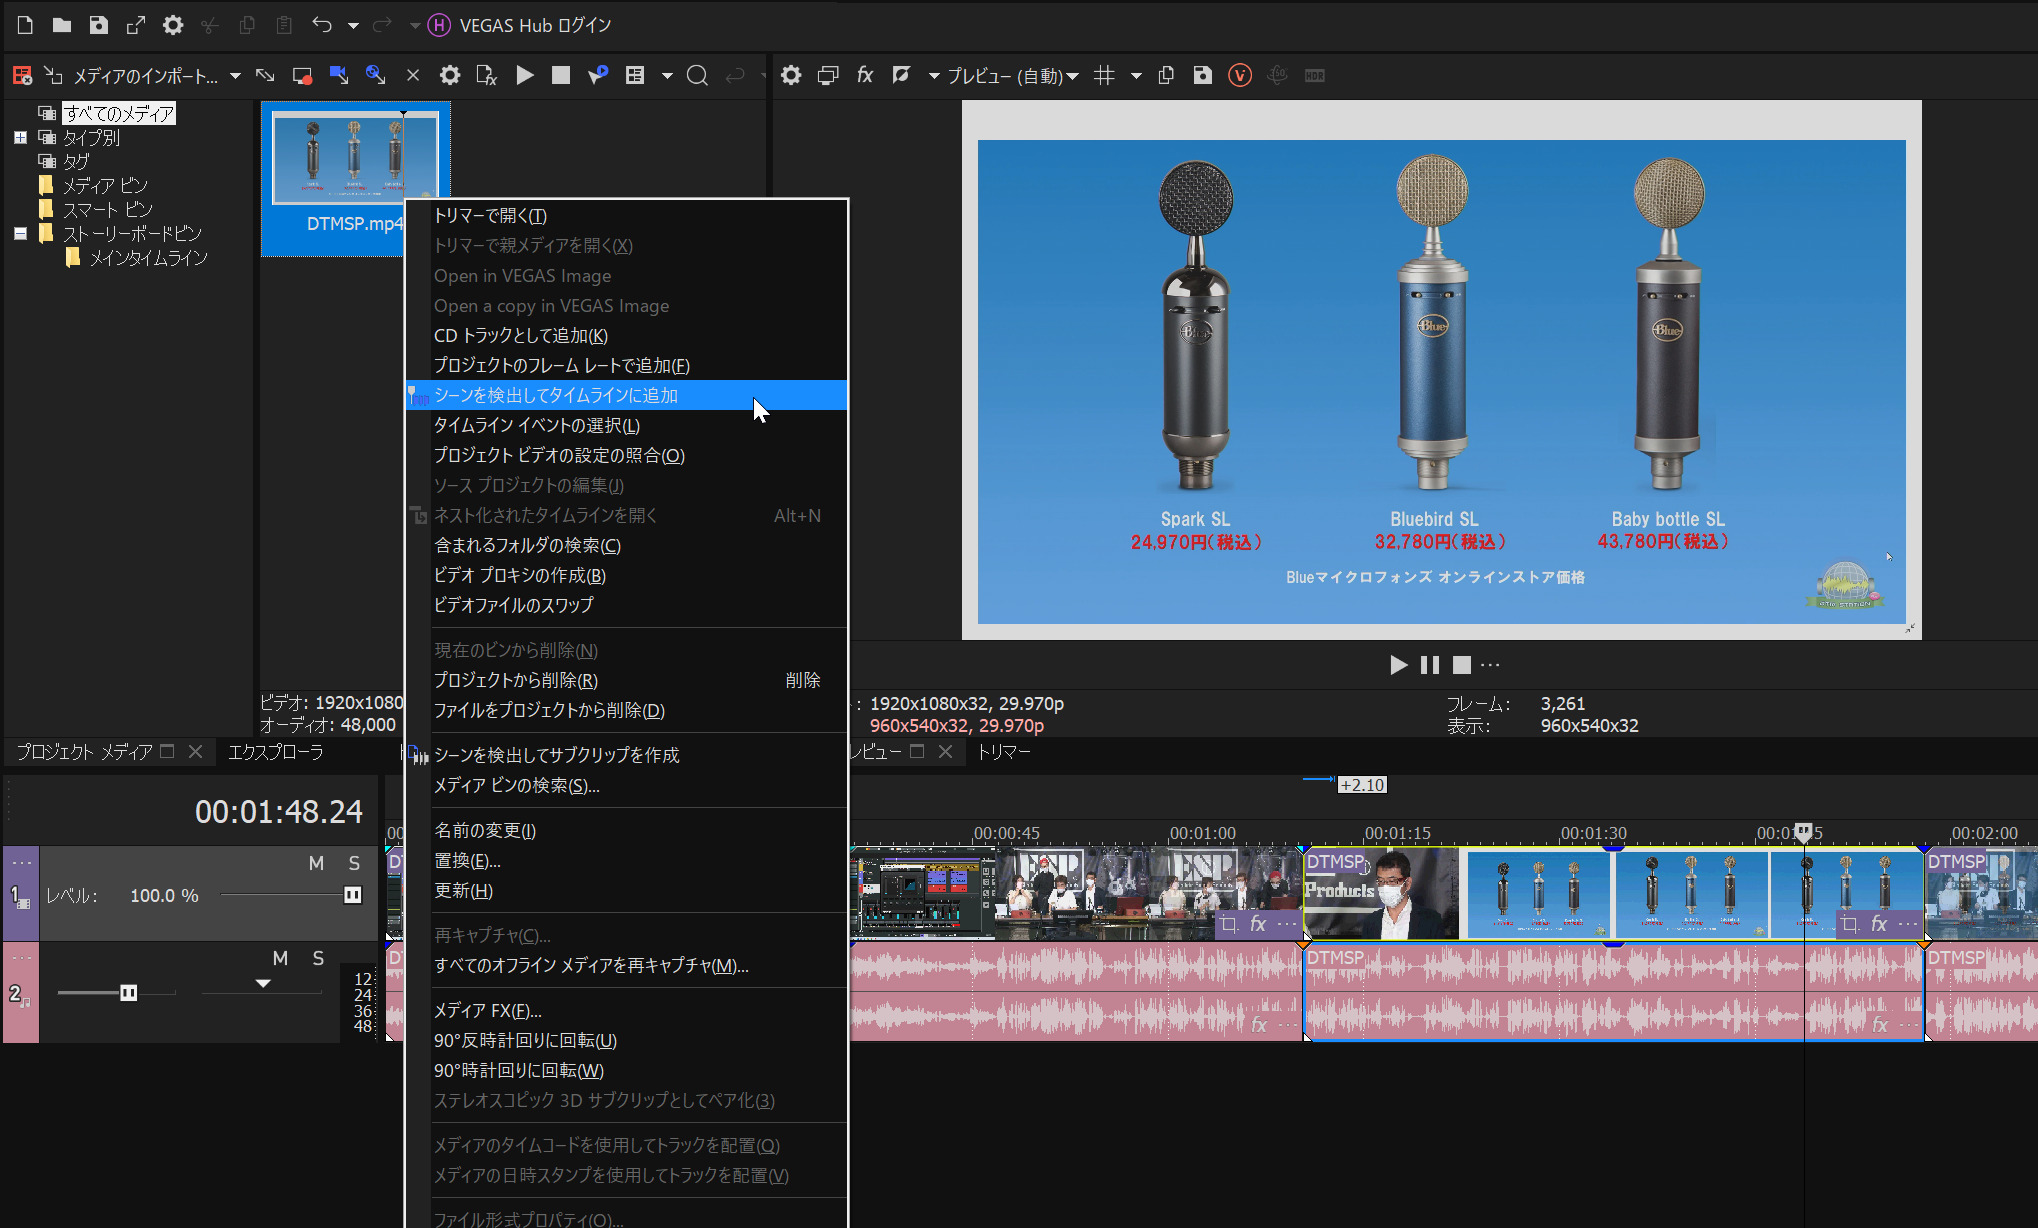Image resolution: width=2038 pixels, height=1228 pixels.
Task: Open the undo history dropdown arrow
Action: (353, 26)
